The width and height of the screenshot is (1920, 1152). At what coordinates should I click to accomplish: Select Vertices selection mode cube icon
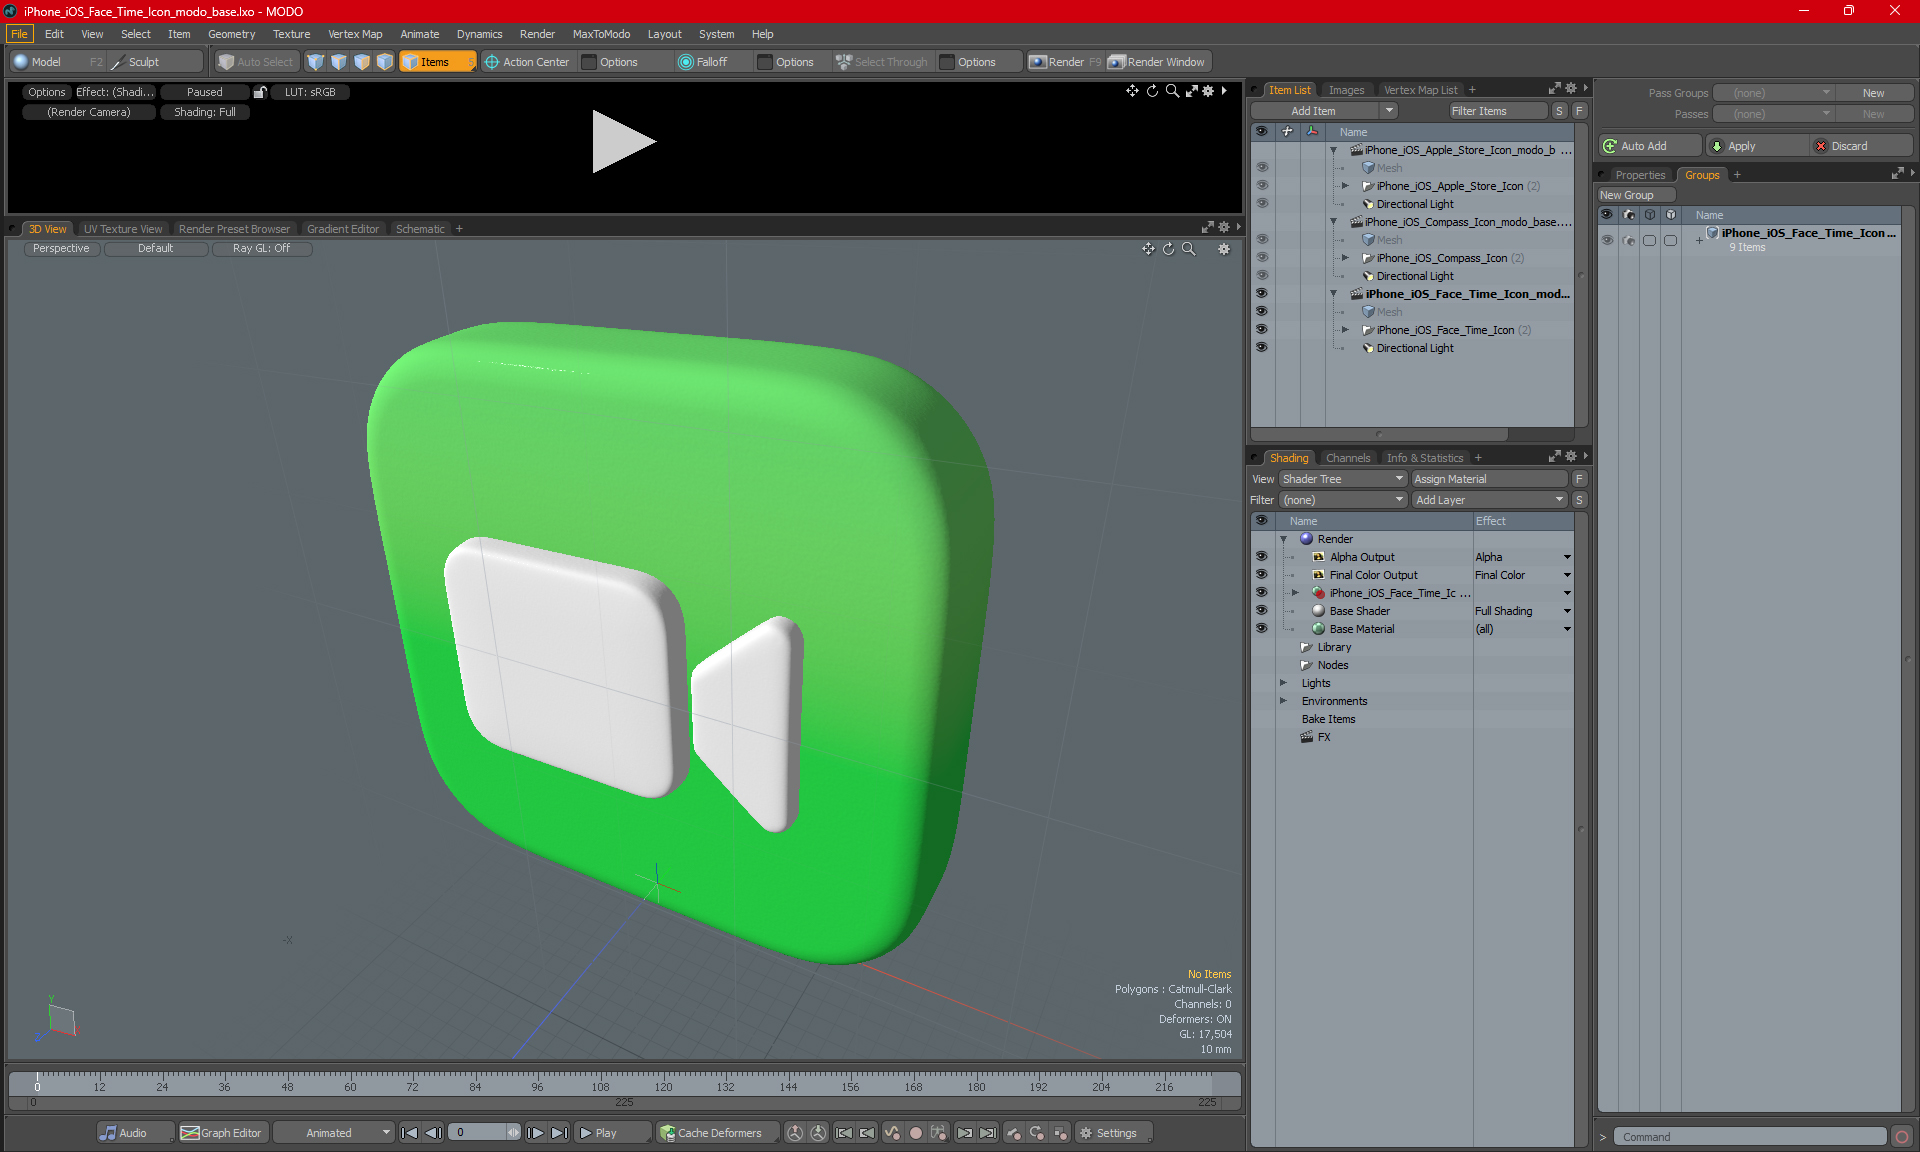coord(316,62)
